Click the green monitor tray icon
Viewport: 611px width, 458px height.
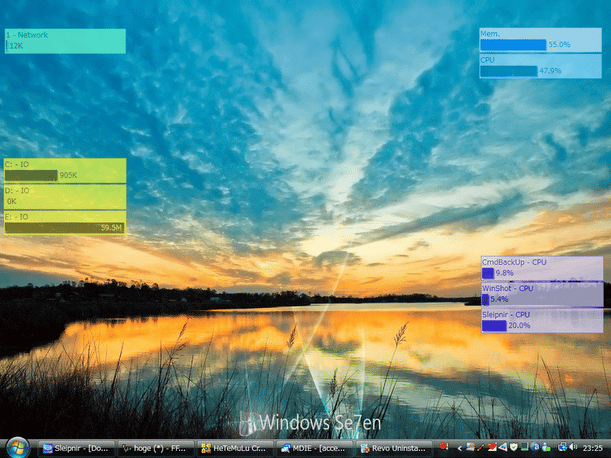point(524,447)
